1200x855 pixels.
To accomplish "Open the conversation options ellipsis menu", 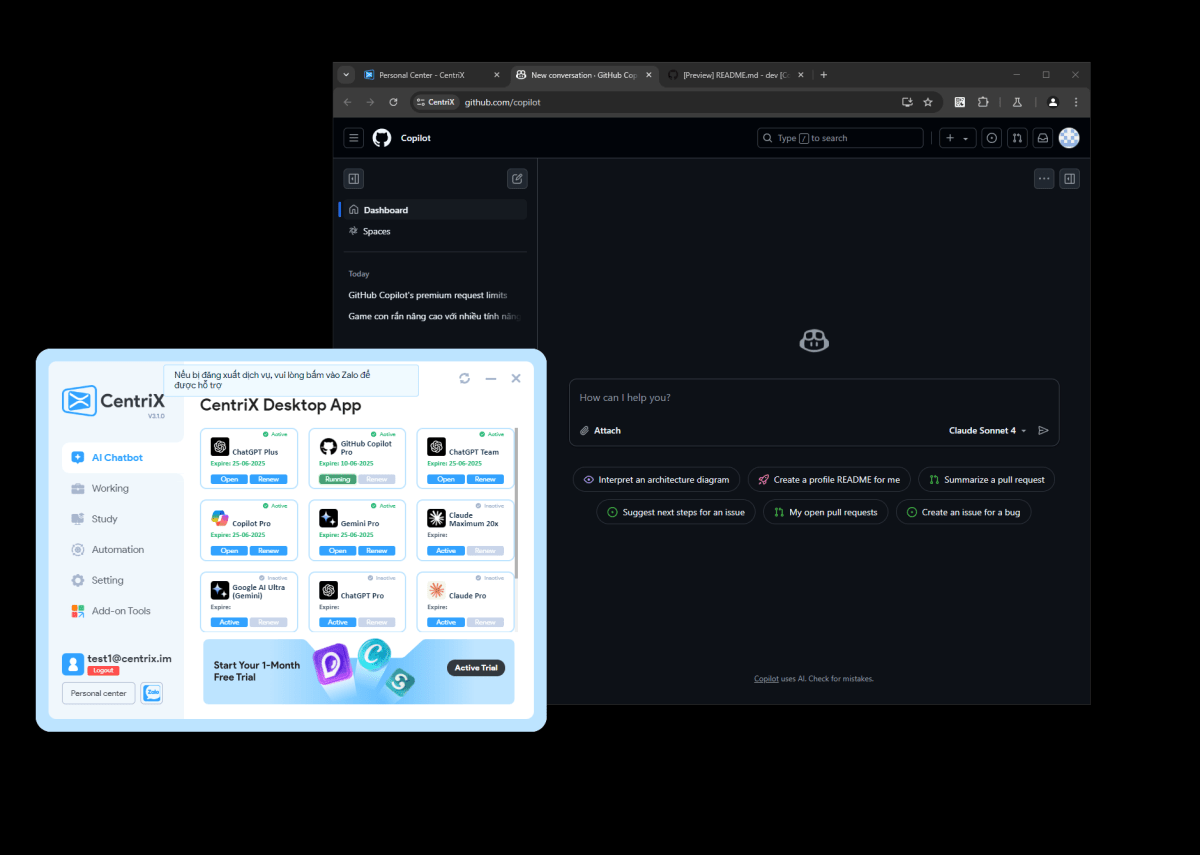I will 1044,178.
